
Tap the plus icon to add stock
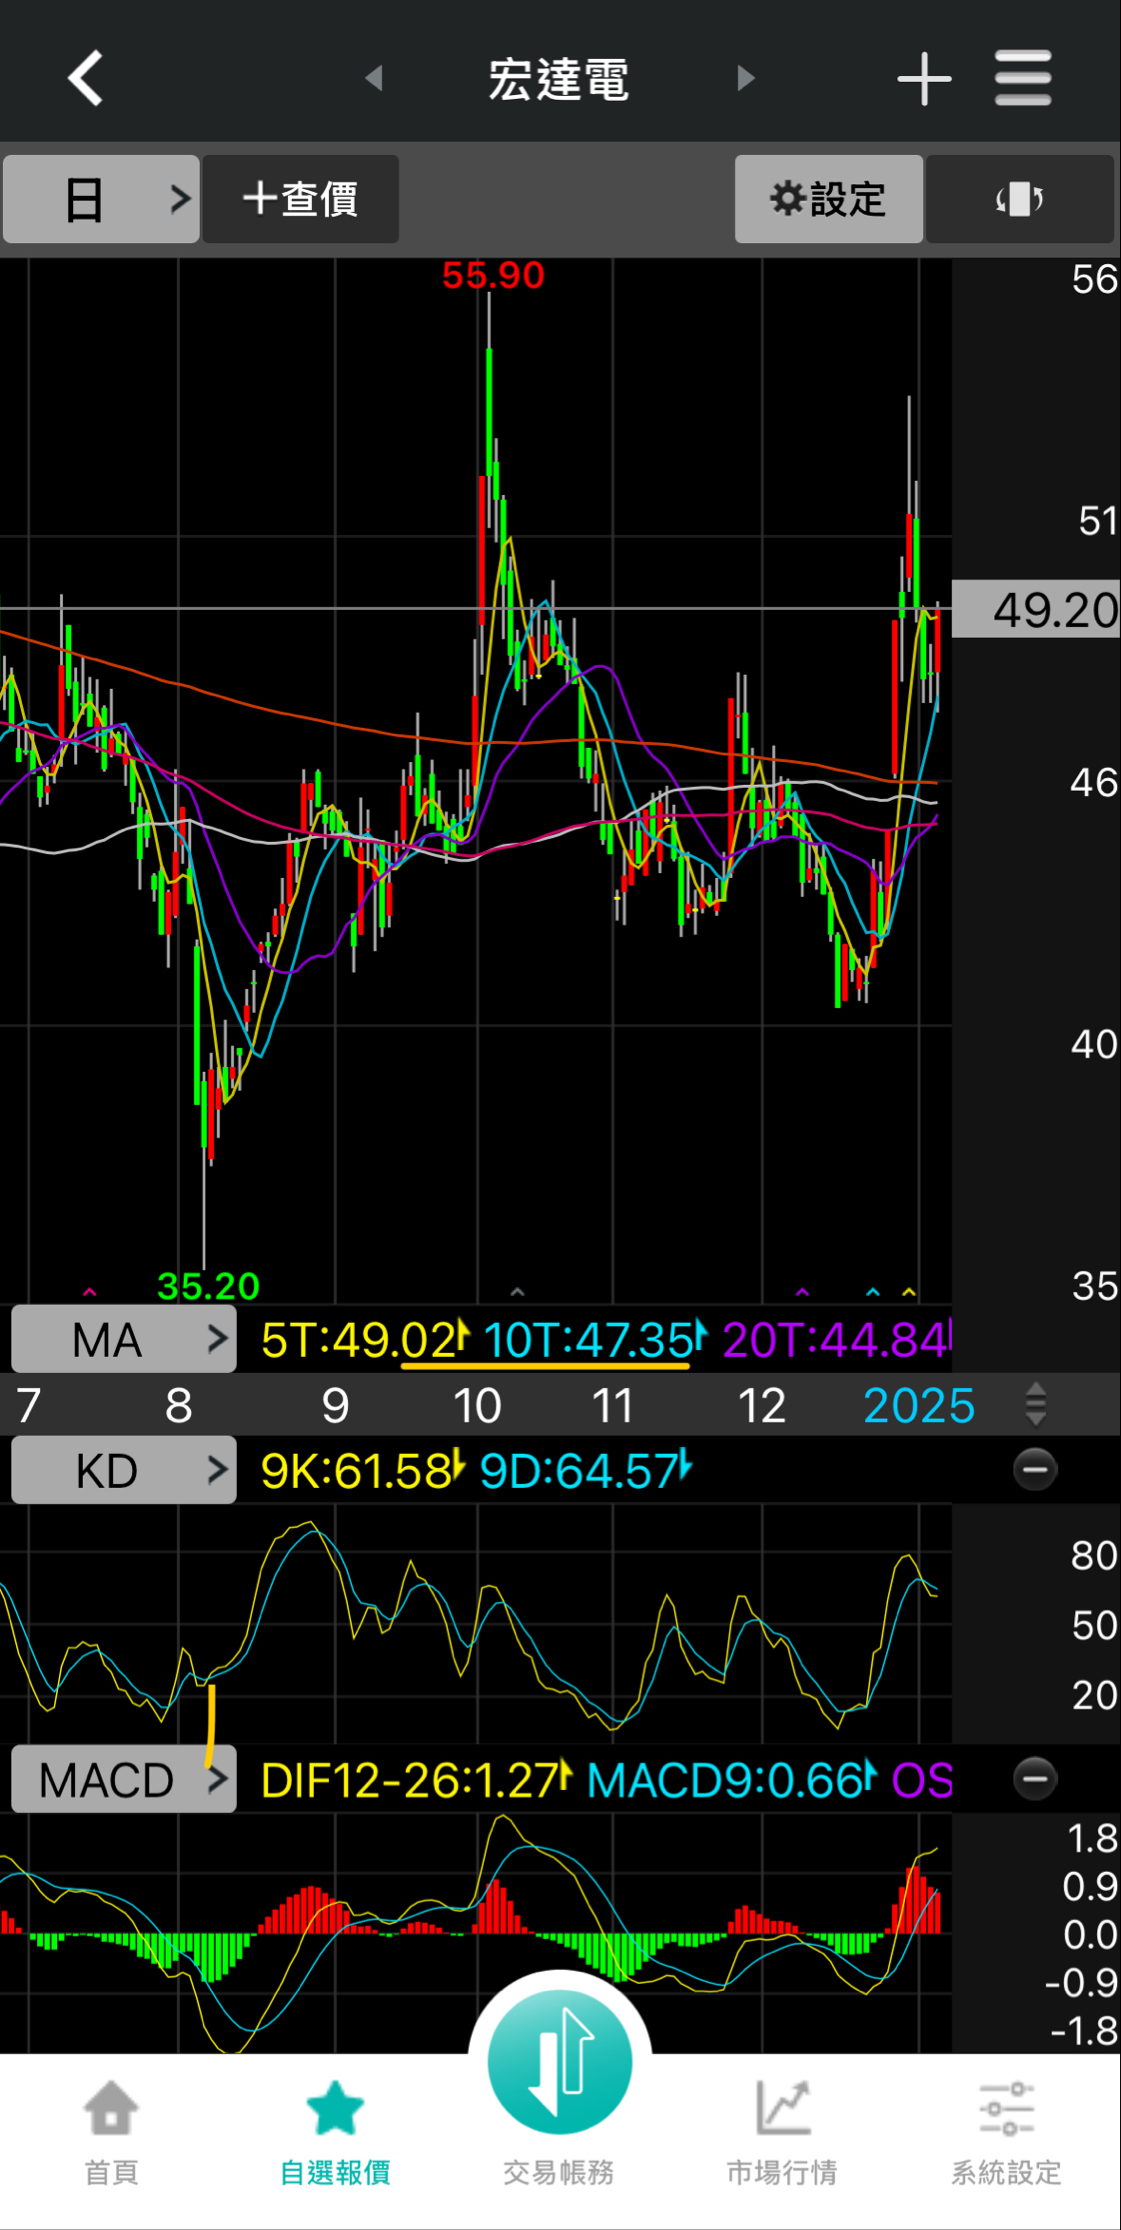923,78
